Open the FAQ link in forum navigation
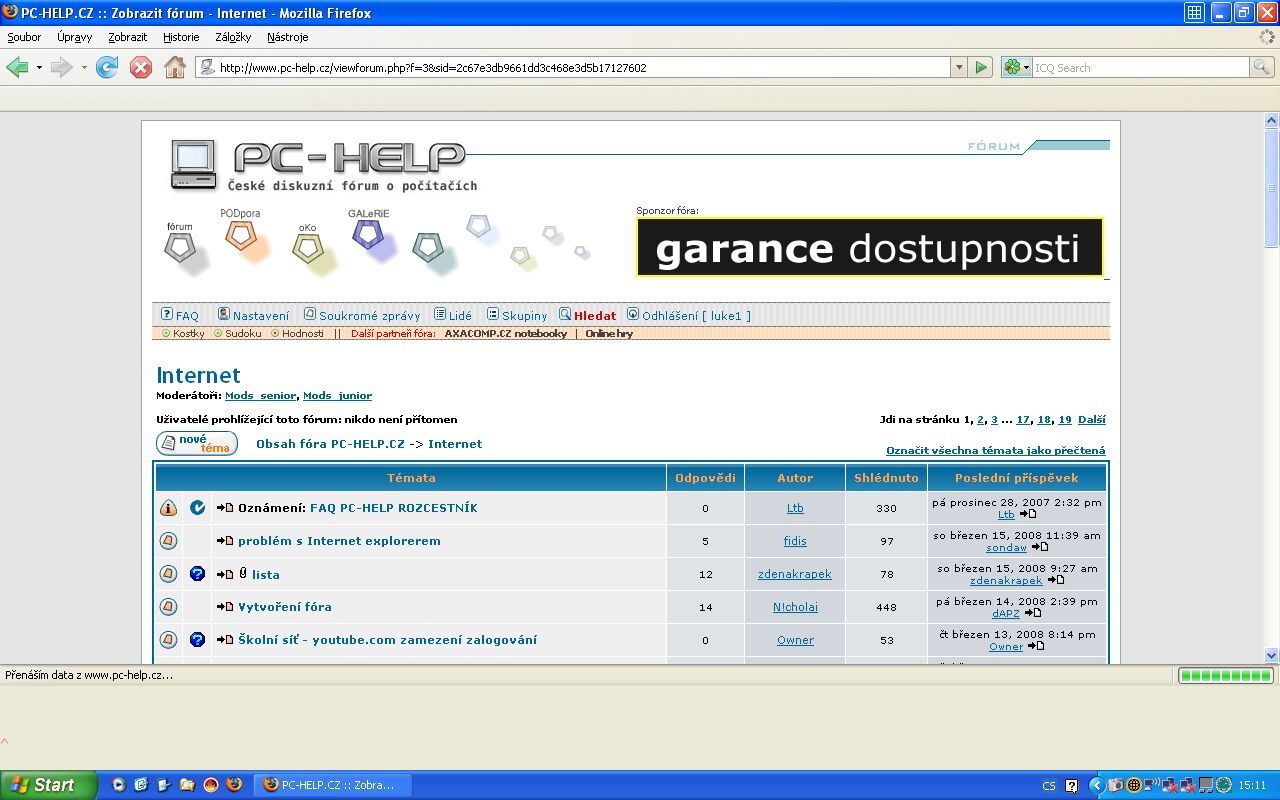The image size is (1280, 800). coord(187,316)
